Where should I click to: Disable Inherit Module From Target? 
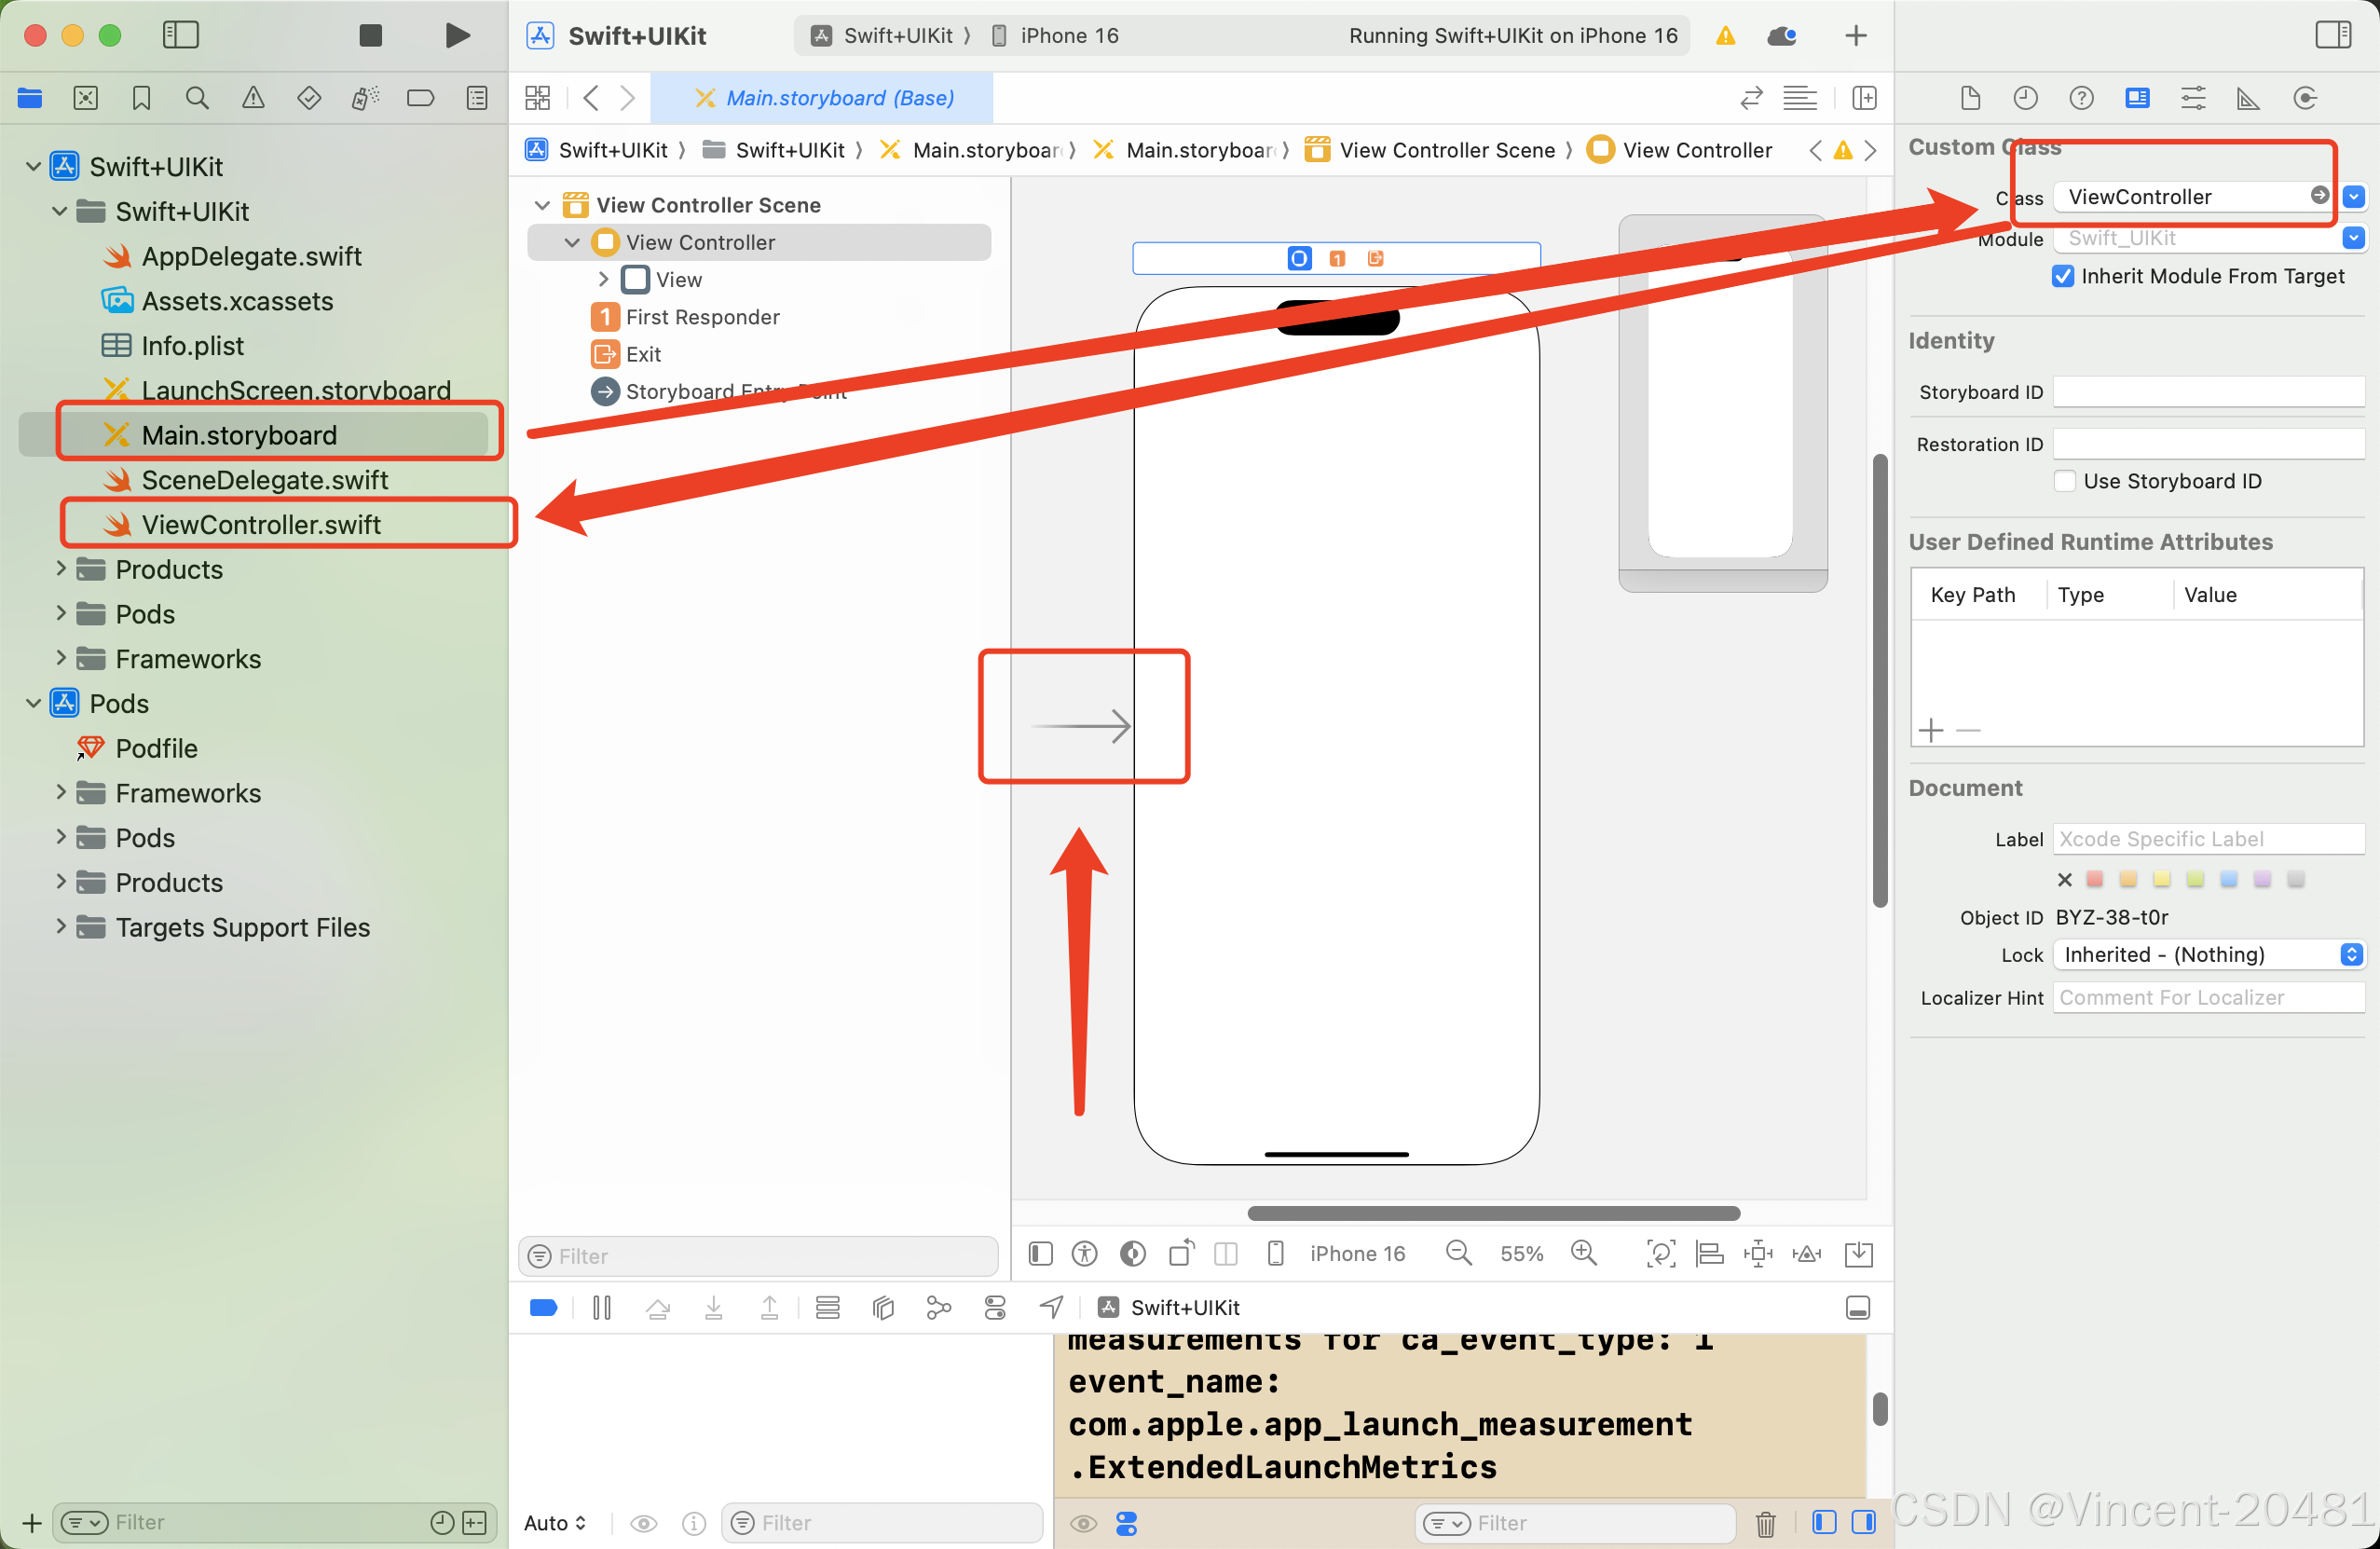click(x=2062, y=276)
